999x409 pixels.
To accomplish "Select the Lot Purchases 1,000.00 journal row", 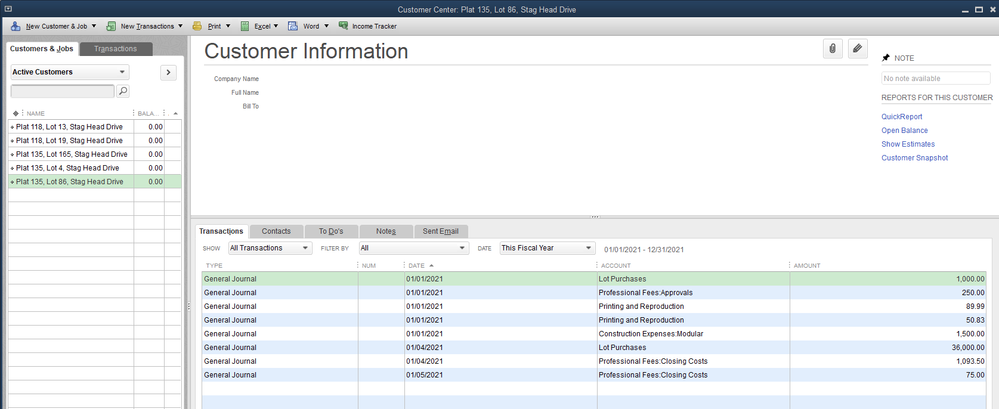I will (594, 279).
